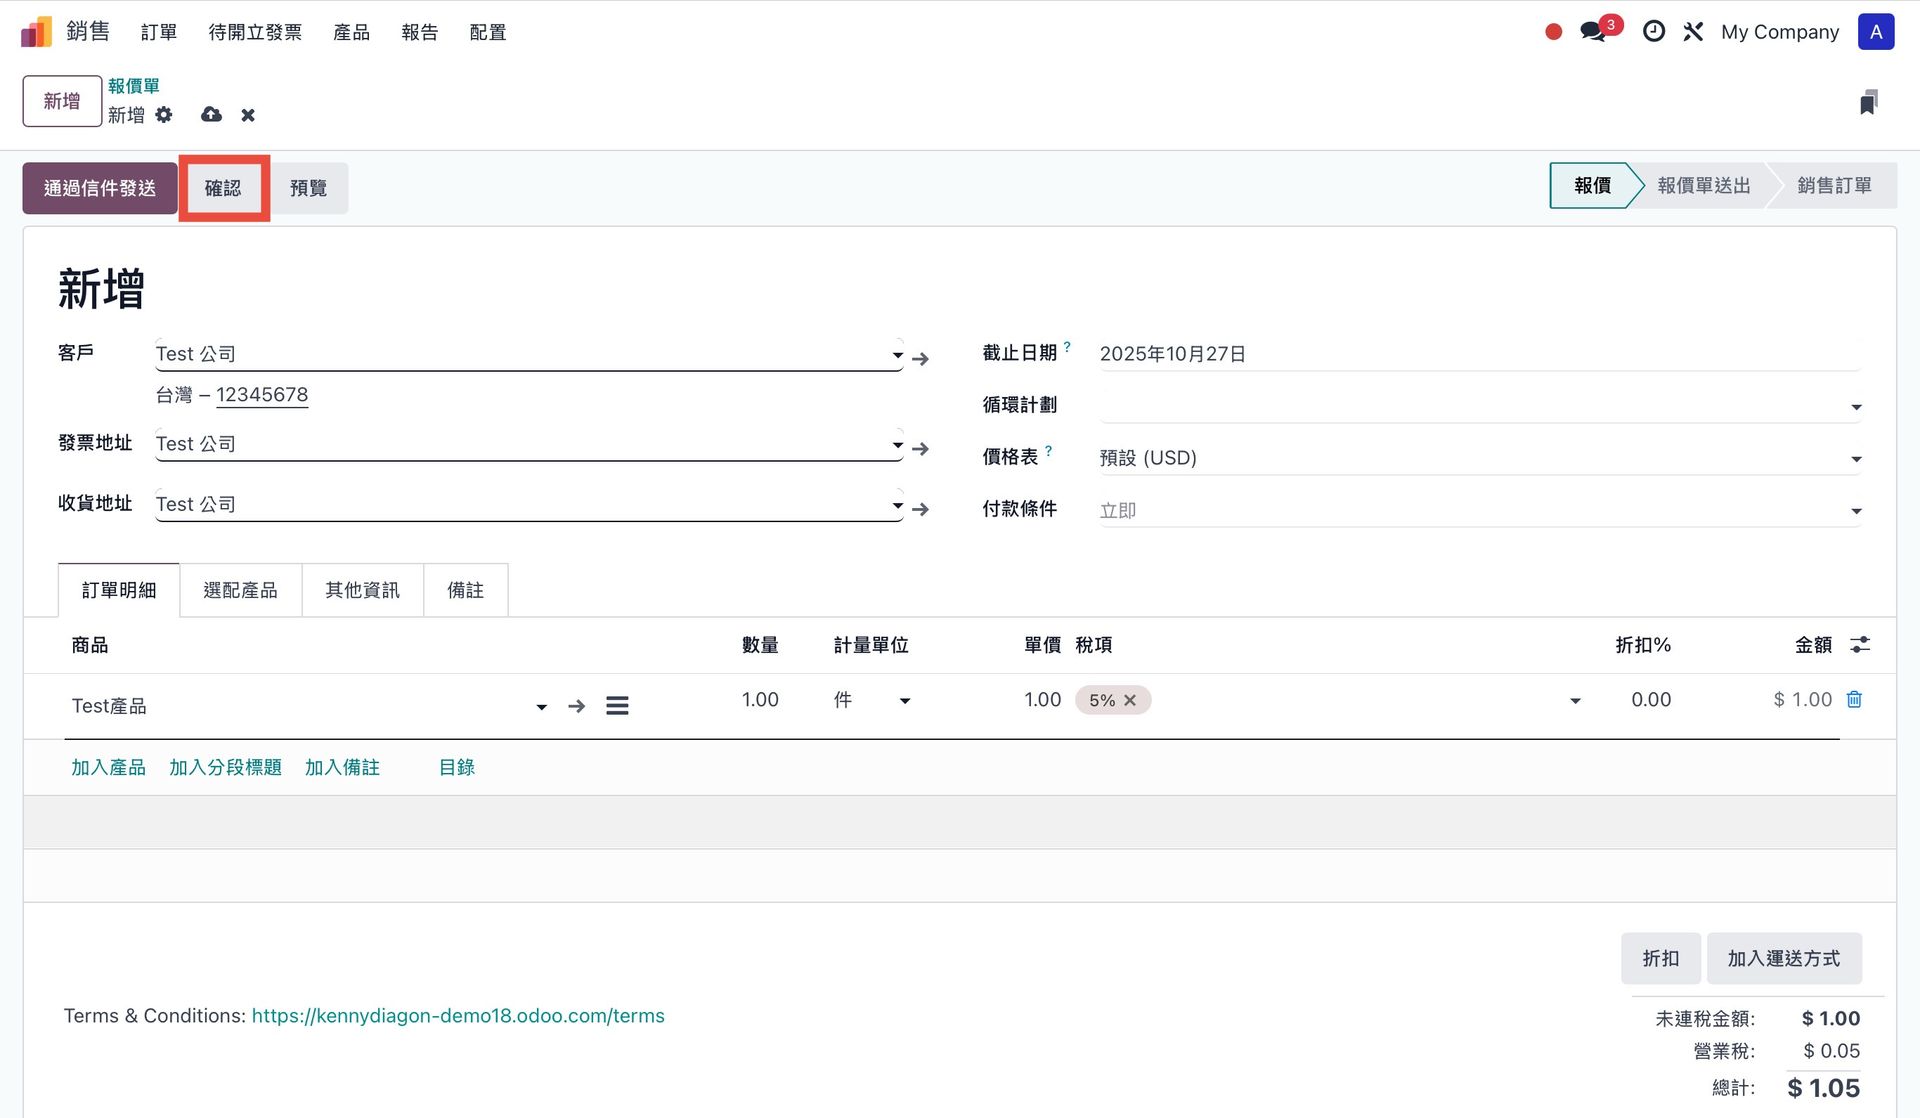Screen dimensions: 1920x1118
Task: Discard changes with the X icon
Action: 248,115
